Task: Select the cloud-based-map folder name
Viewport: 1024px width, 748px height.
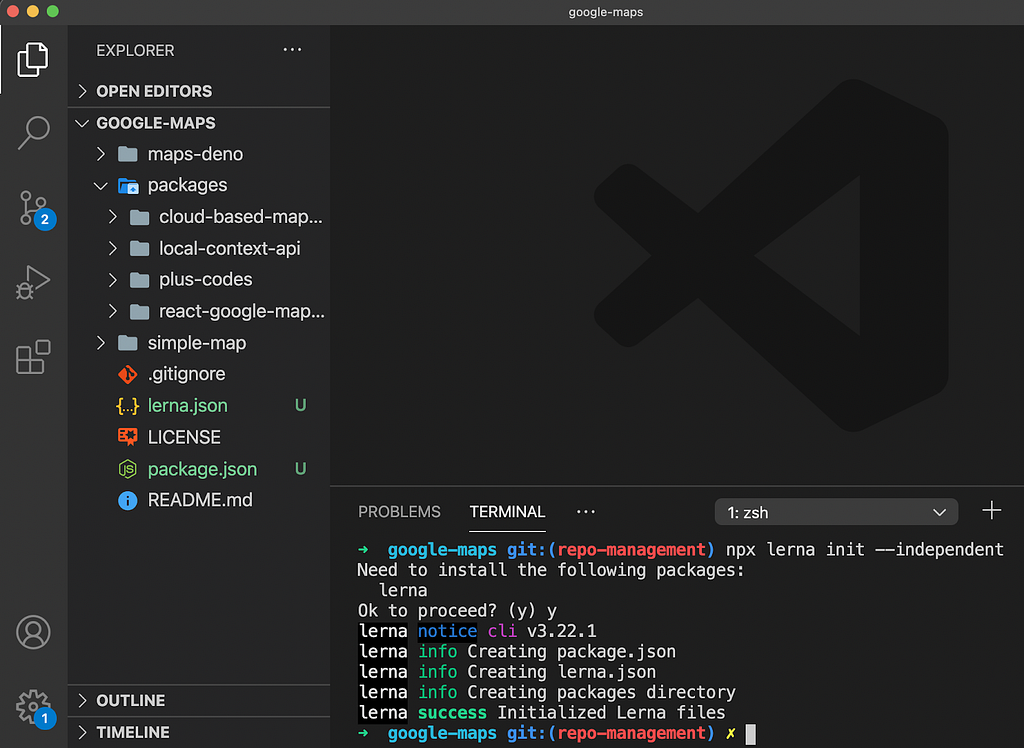Action: click(241, 217)
